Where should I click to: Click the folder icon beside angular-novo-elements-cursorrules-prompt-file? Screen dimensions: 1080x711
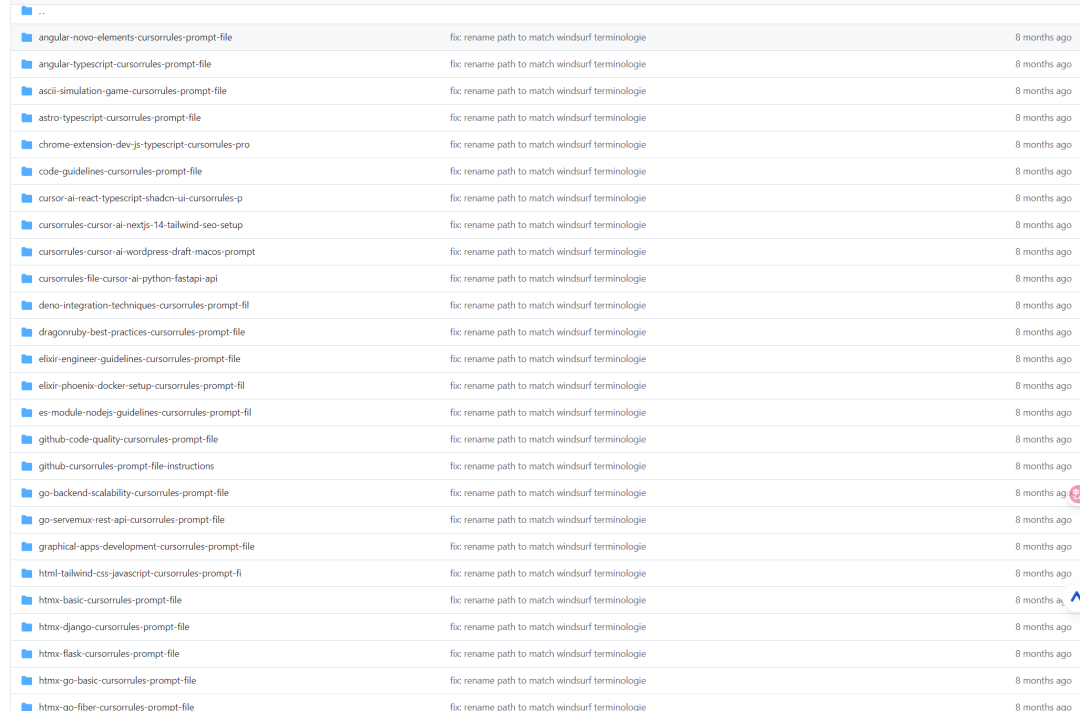coord(26,37)
